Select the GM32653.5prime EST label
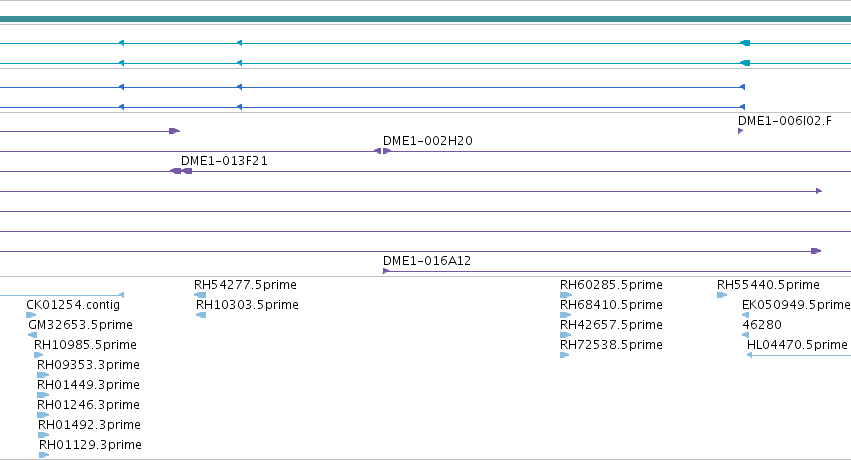This screenshot has height=460, width=851. click(80, 325)
